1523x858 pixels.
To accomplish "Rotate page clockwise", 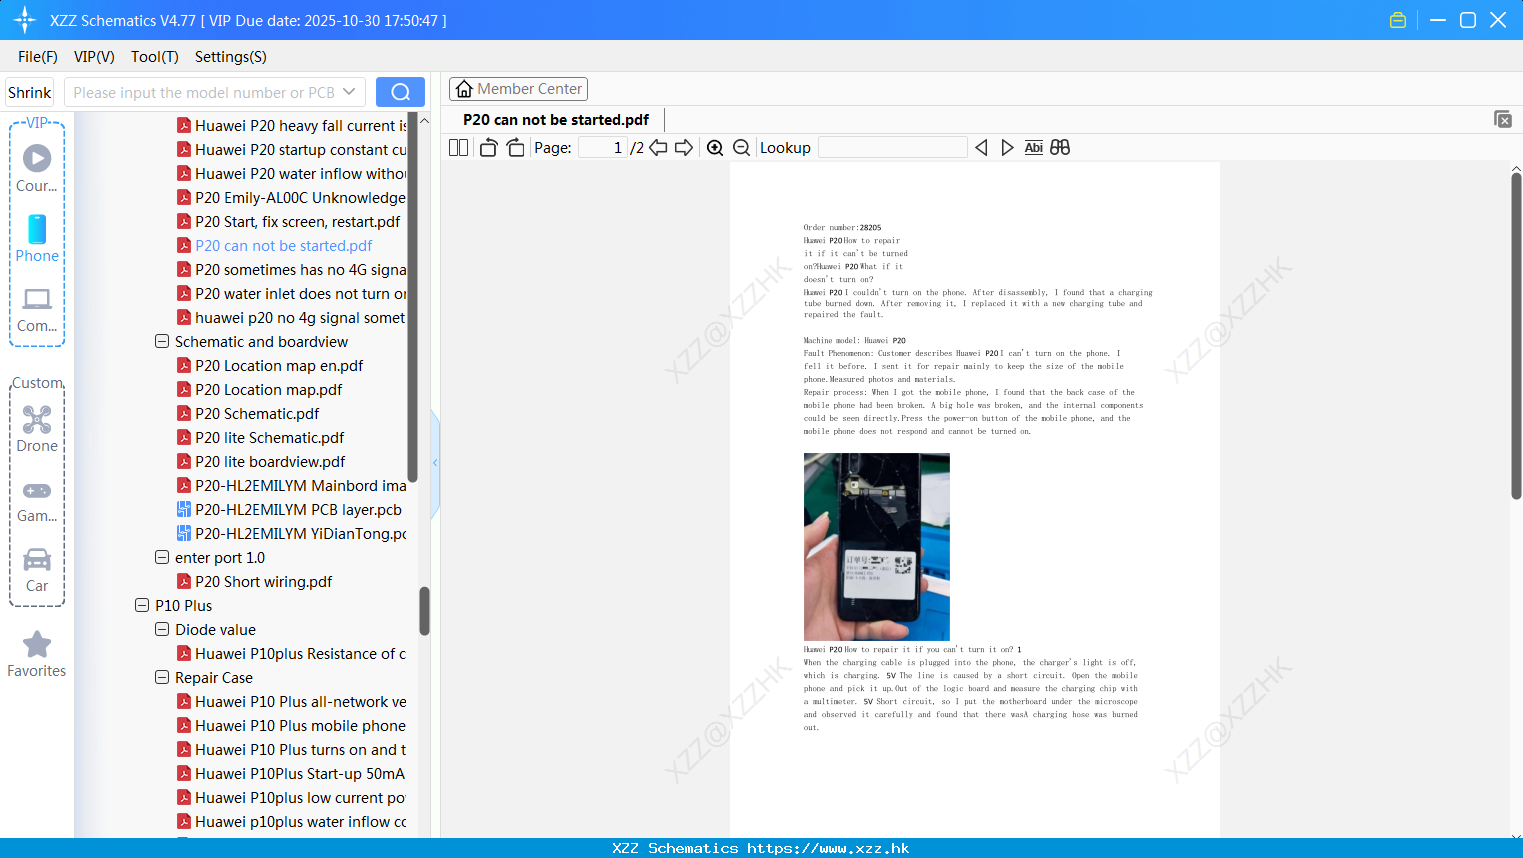I will coord(515,147).
